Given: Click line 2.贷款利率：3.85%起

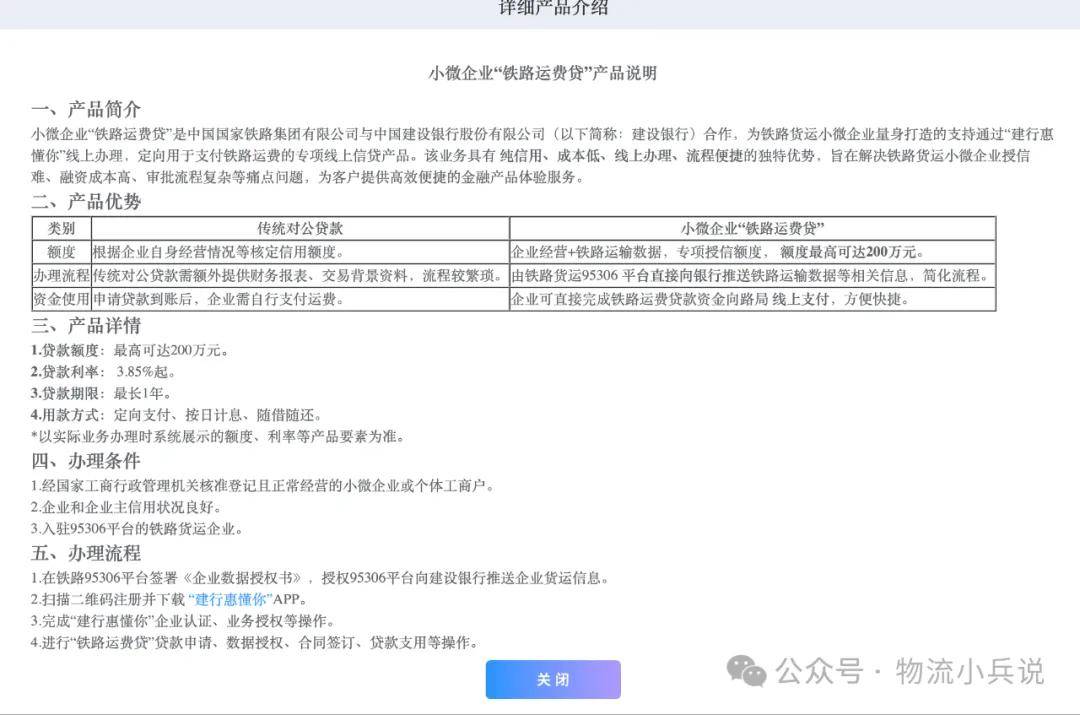Looking at the screenshot, I should coord(103,372).
